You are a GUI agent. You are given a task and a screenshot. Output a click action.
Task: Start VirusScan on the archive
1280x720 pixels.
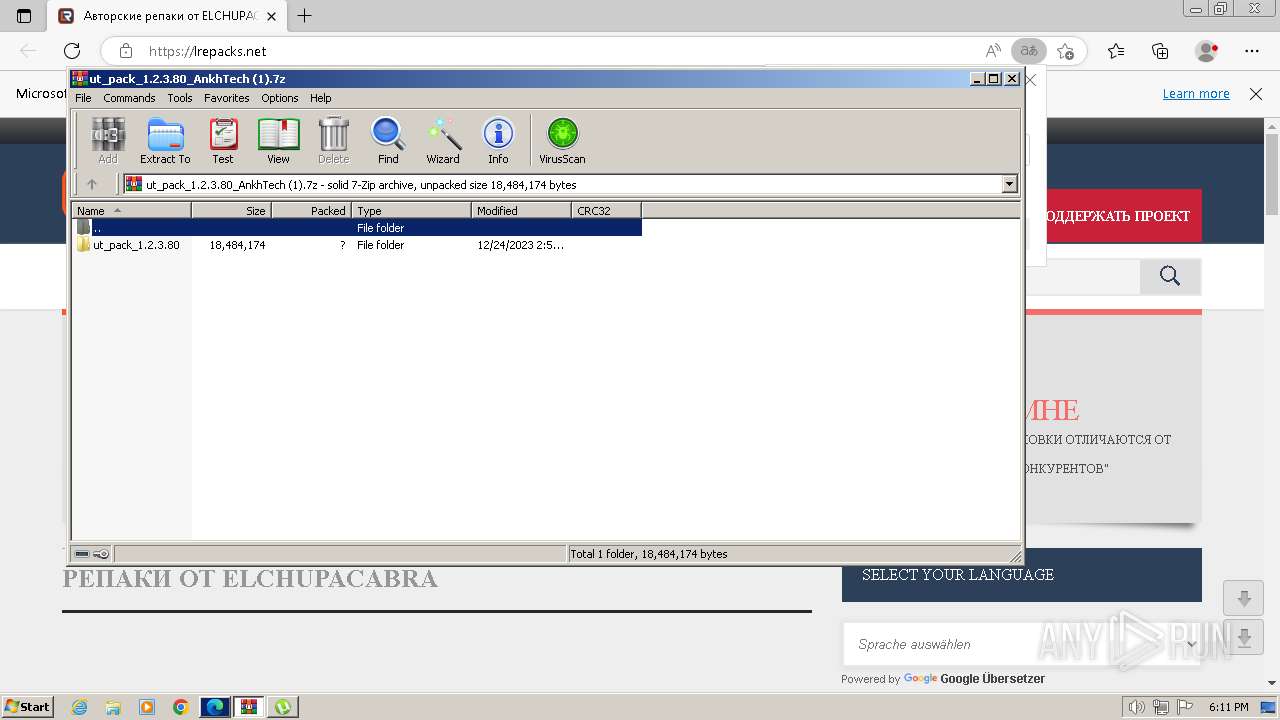point(562,140)
